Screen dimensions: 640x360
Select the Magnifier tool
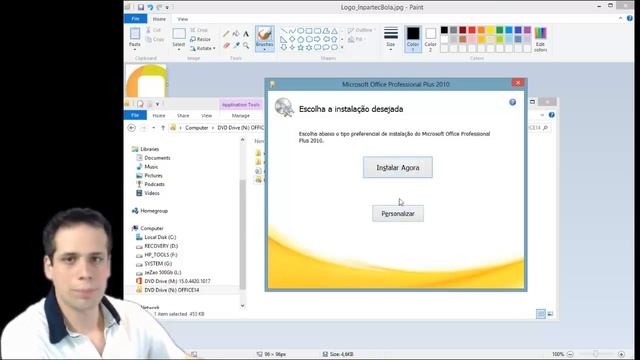coord(246,45)
